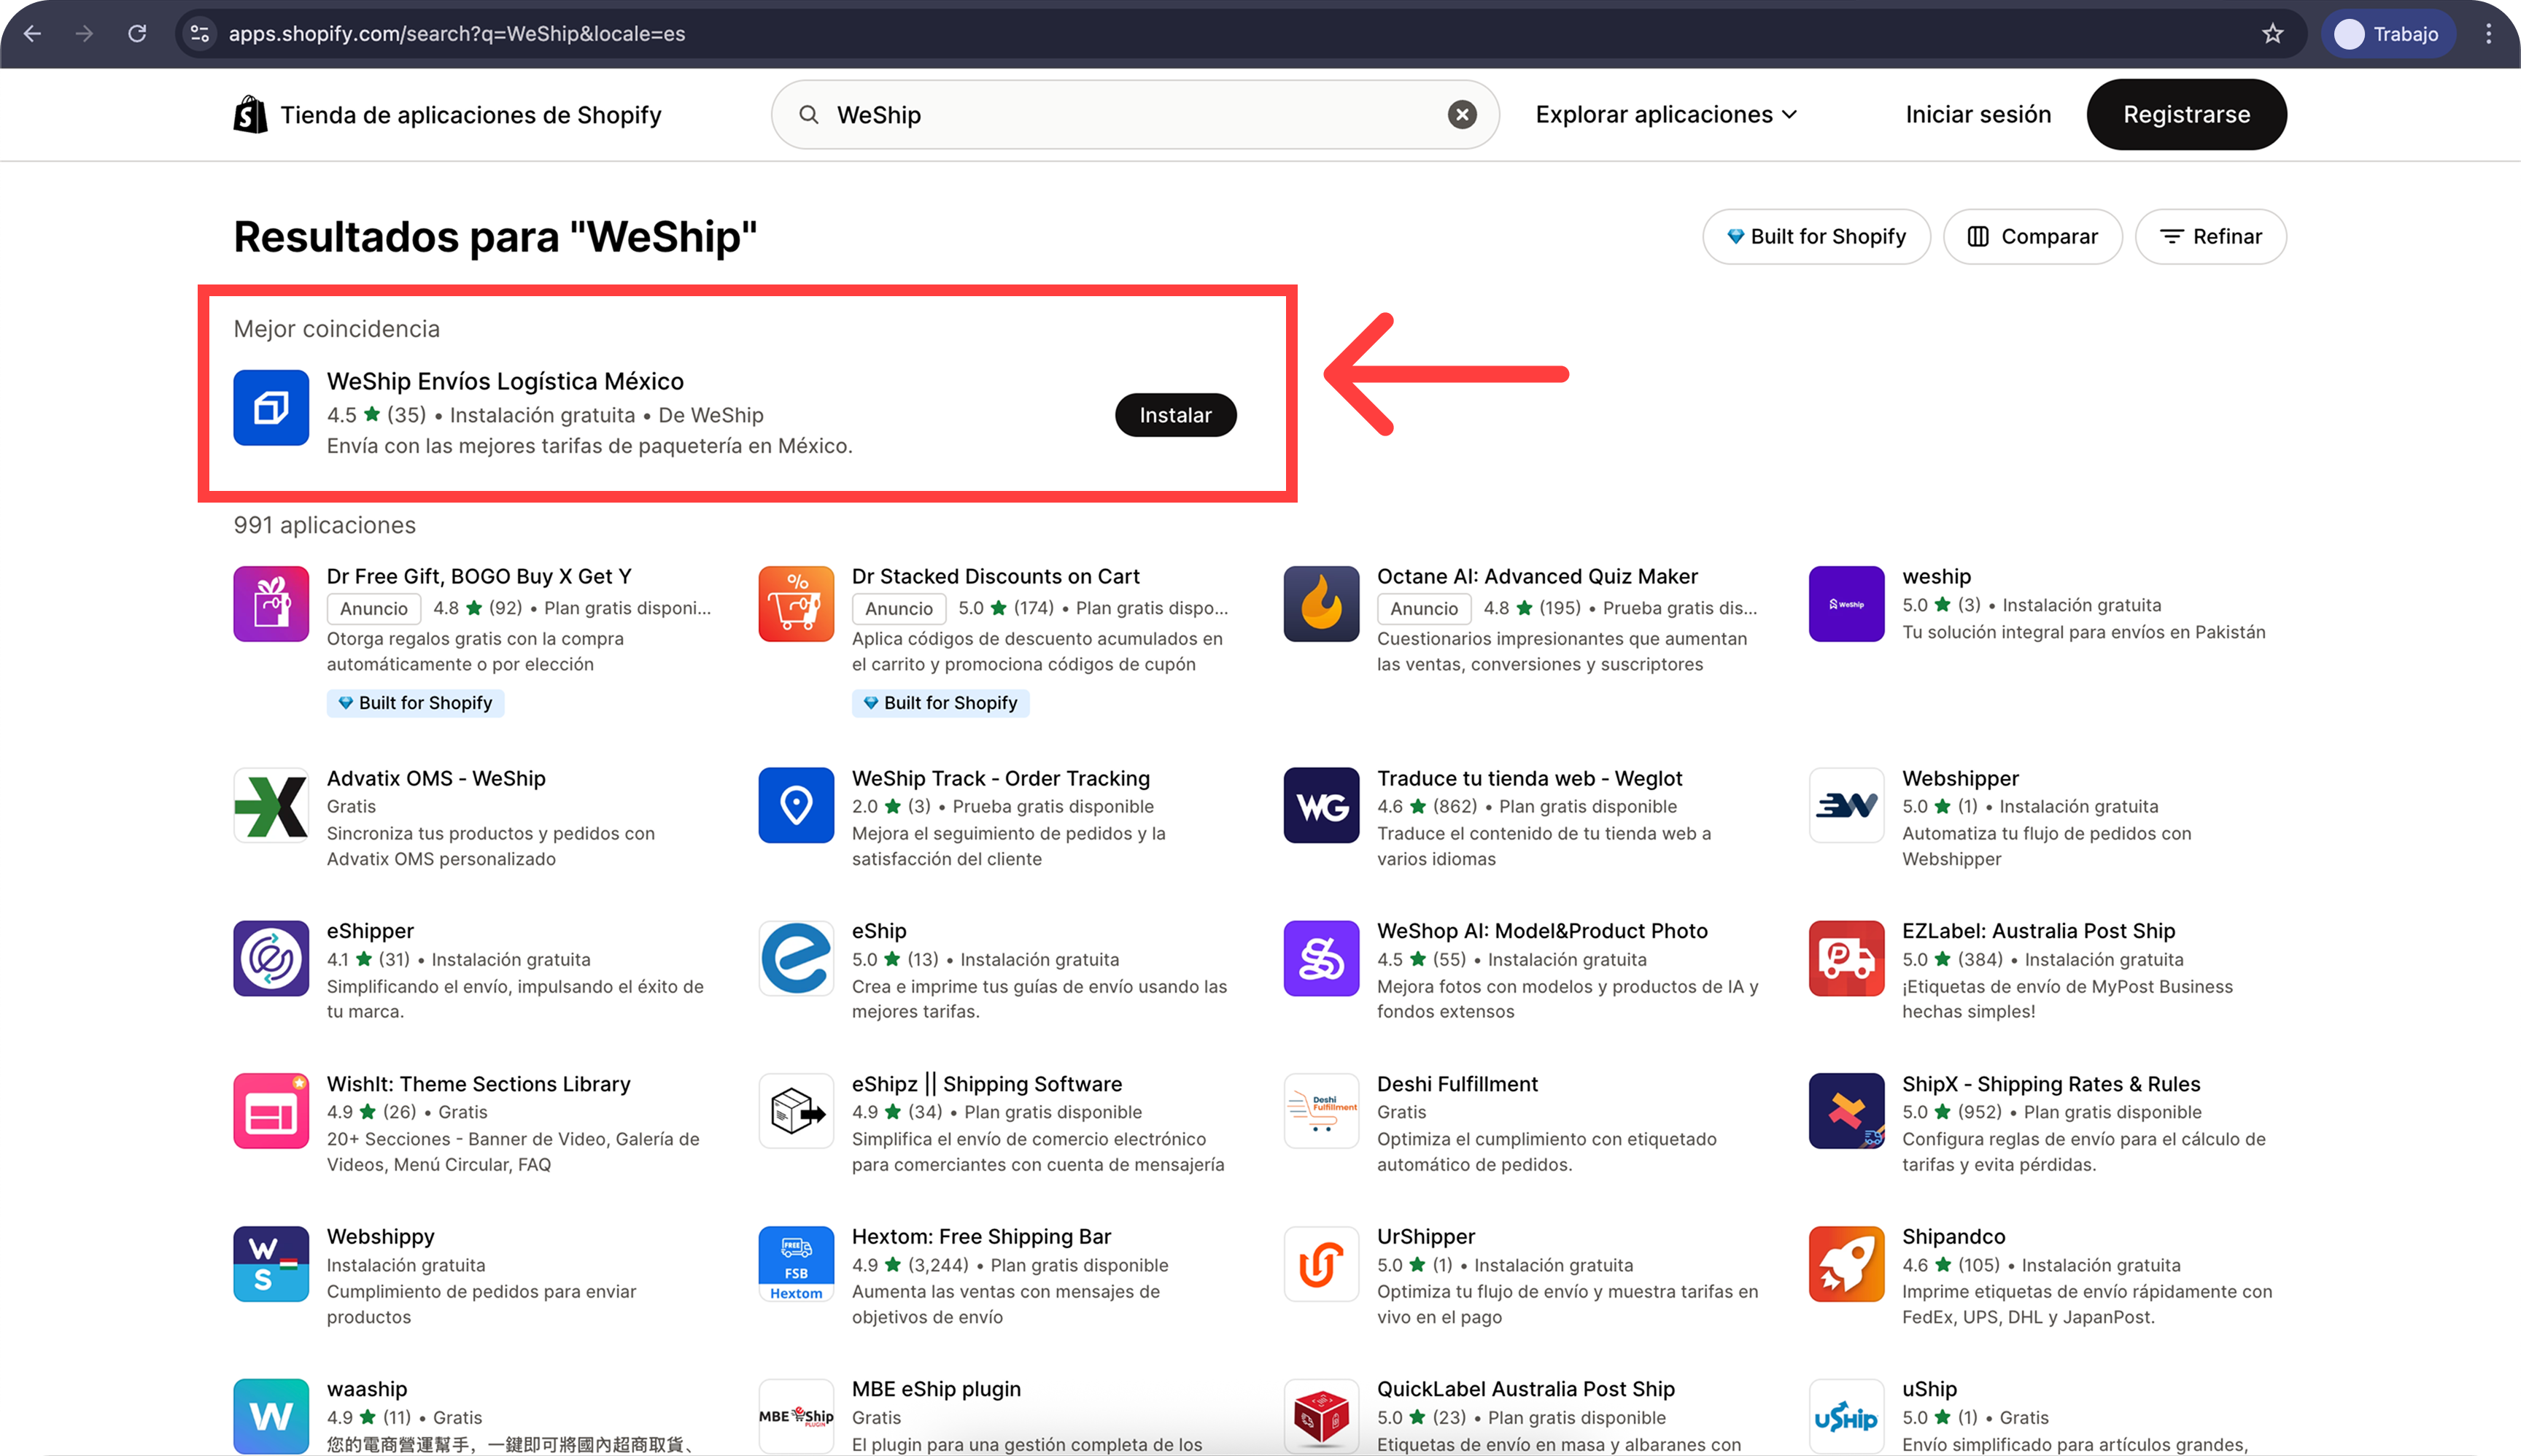Click the Instalar button for WeShip

pos(1175,415)
